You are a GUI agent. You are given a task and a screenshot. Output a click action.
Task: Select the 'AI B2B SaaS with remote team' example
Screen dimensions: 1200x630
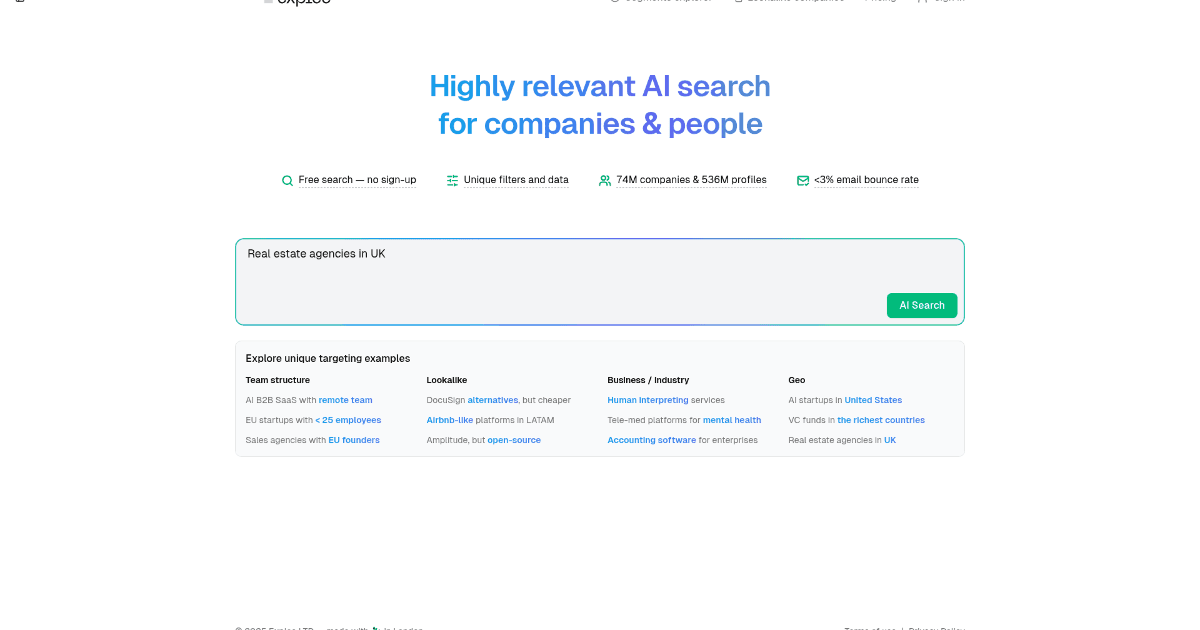pos(309,400)
